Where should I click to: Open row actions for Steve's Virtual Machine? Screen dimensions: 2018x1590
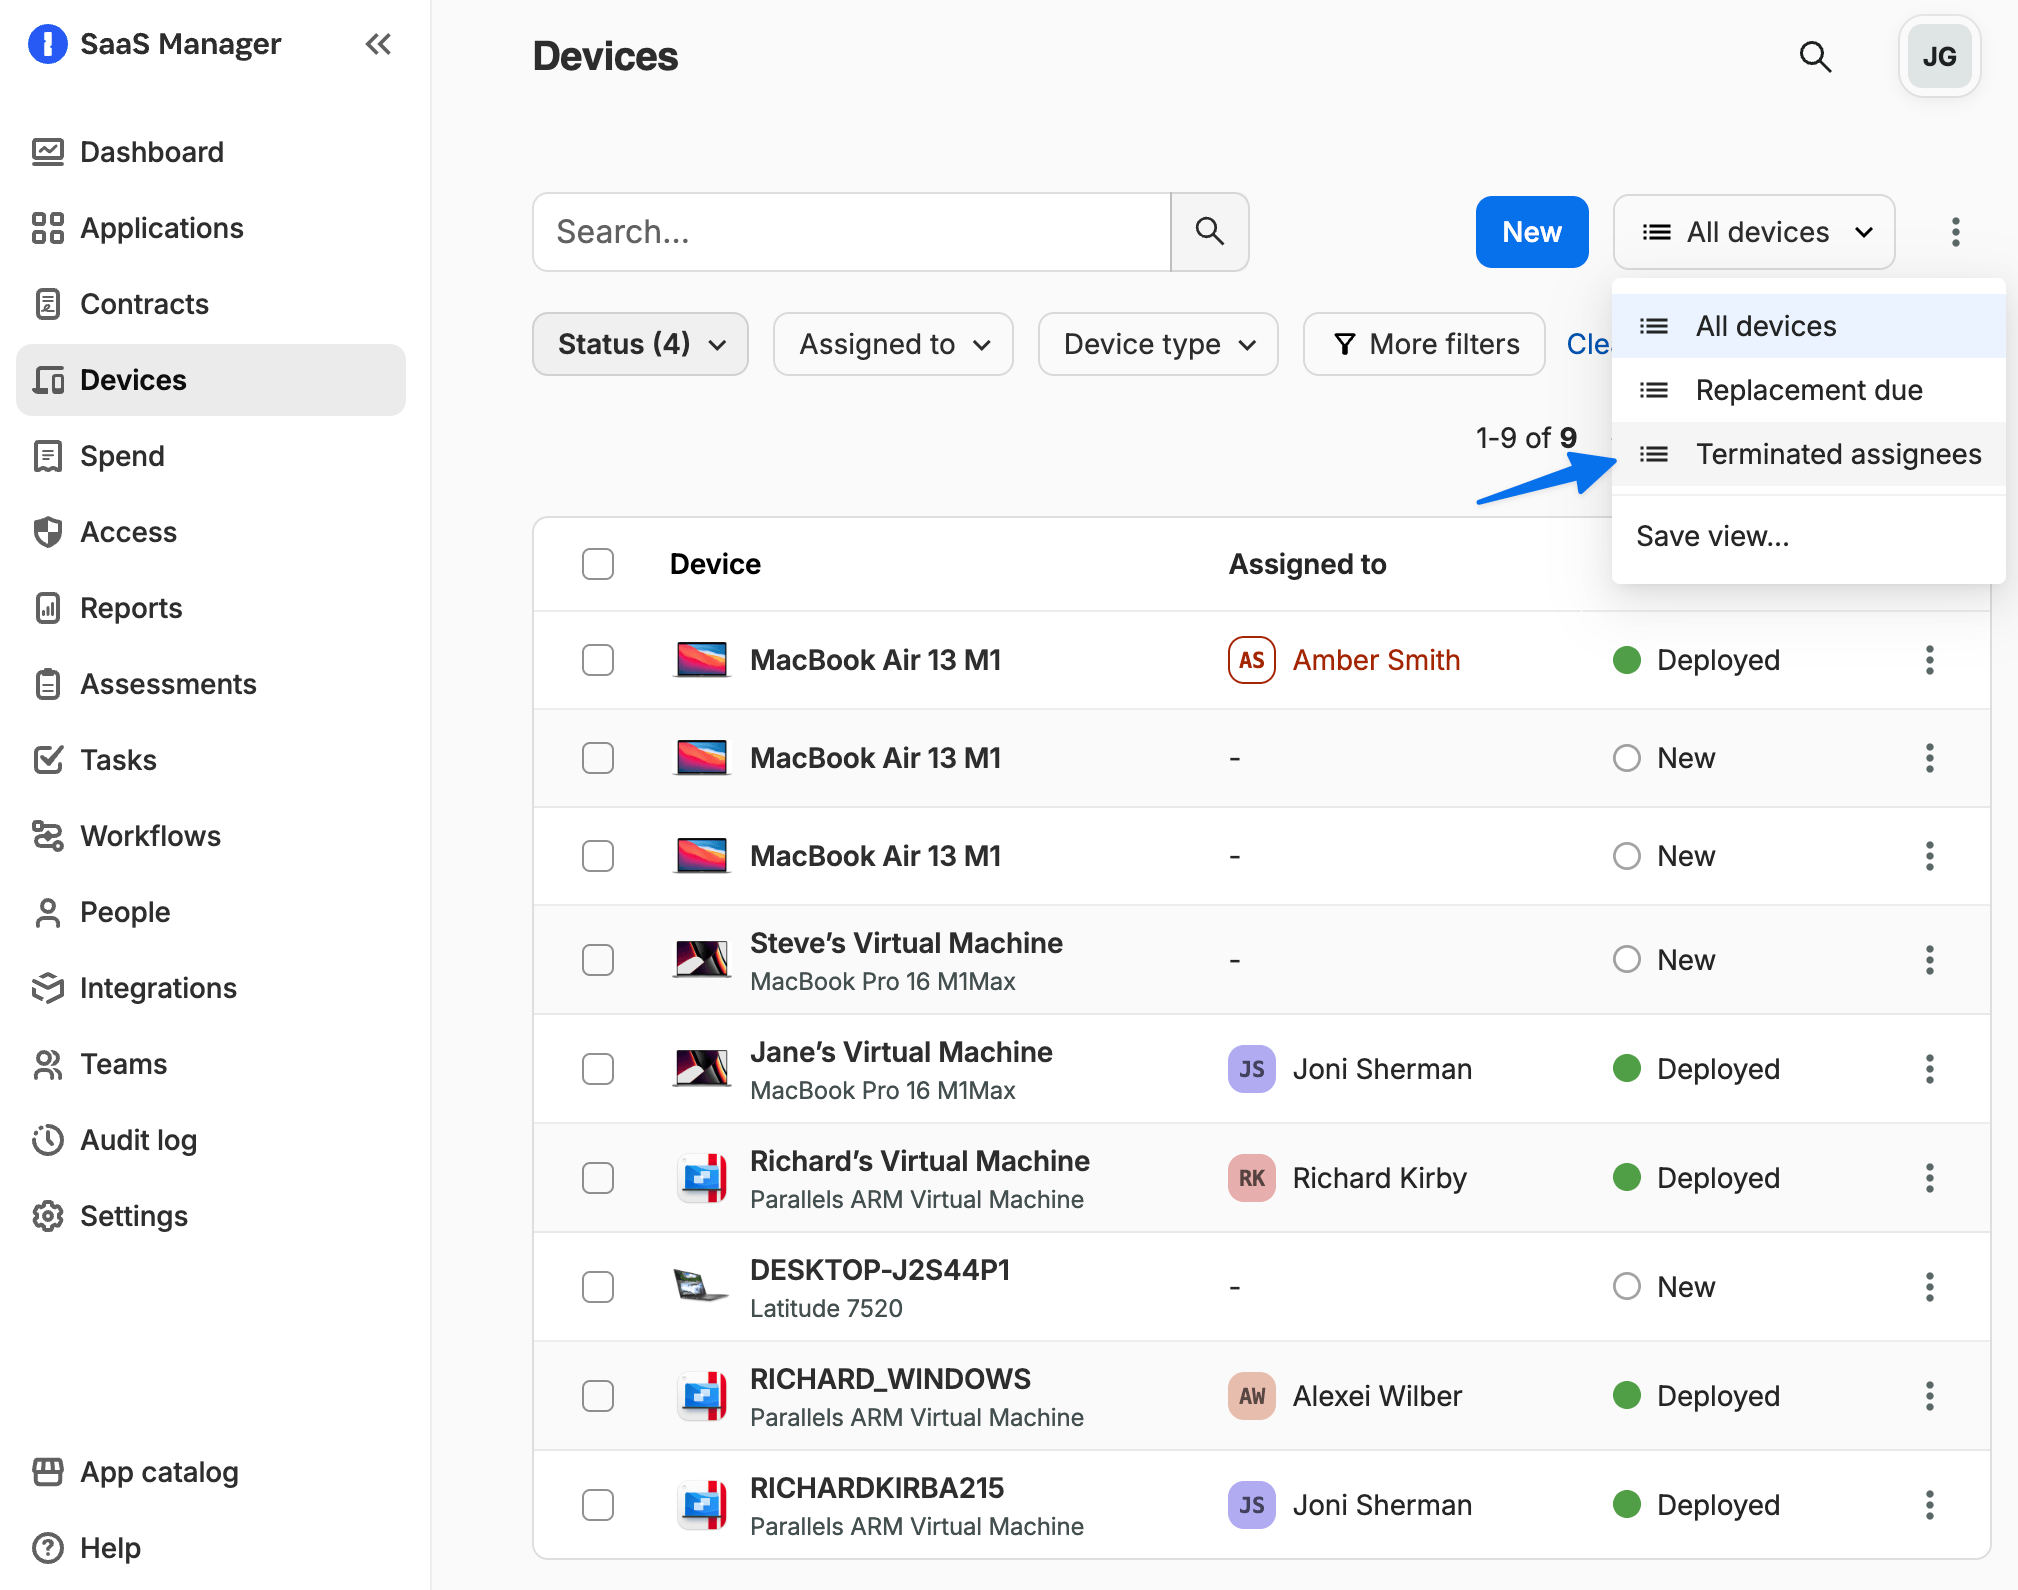point(1929,960)
